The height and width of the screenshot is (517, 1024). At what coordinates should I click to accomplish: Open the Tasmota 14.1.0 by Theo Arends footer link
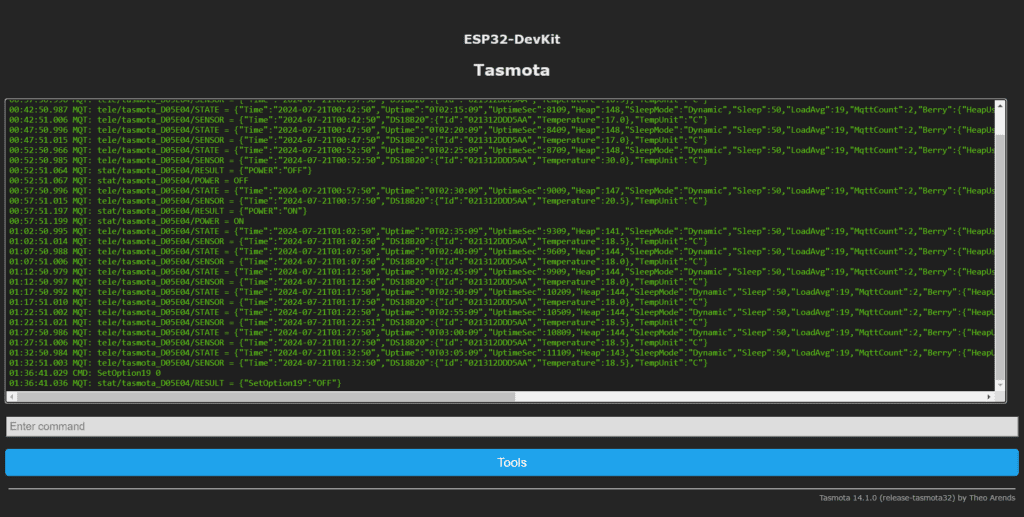tap(917, 498)
